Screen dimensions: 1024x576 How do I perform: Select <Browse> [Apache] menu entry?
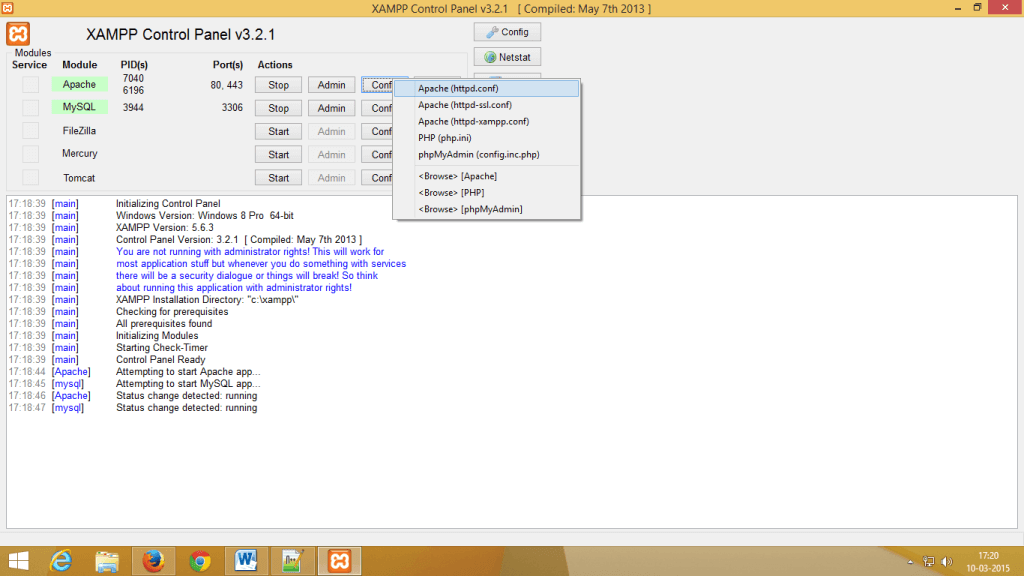[487, 176]
